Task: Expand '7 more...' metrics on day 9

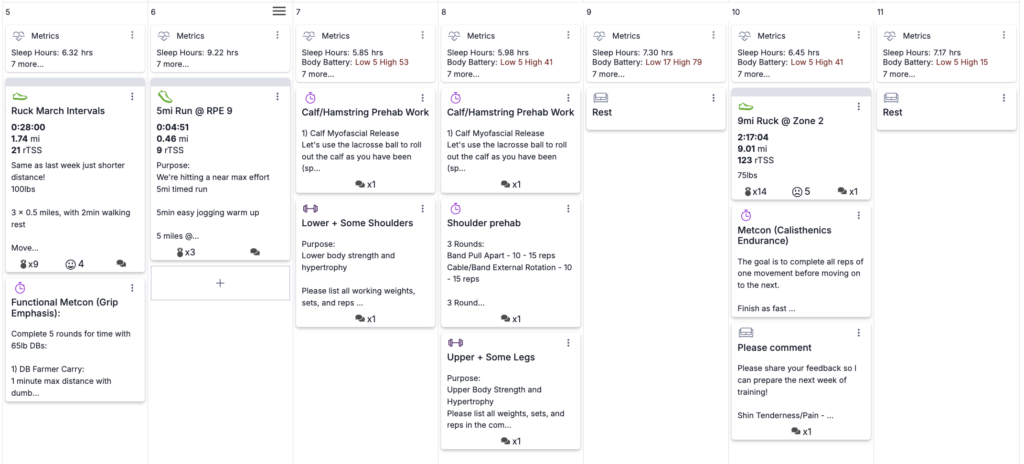Action: [x=610, y=74]
